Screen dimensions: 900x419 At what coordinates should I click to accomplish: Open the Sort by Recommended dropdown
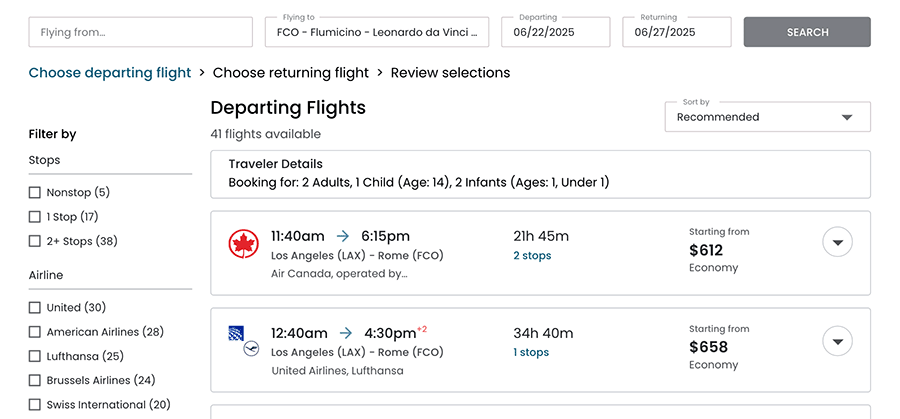point(767,117)
